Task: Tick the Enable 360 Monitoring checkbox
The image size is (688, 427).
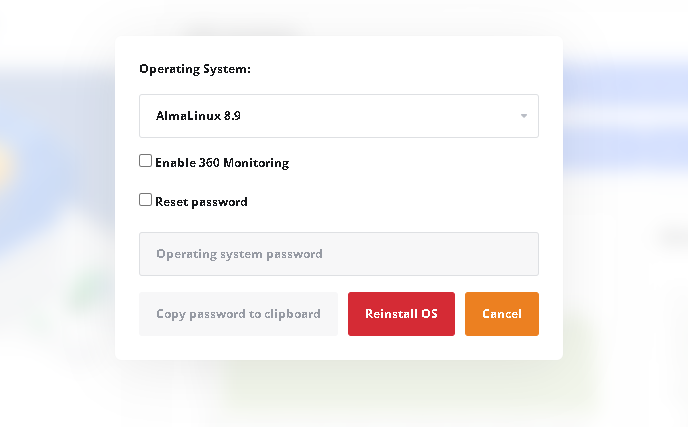Action: 145,161
